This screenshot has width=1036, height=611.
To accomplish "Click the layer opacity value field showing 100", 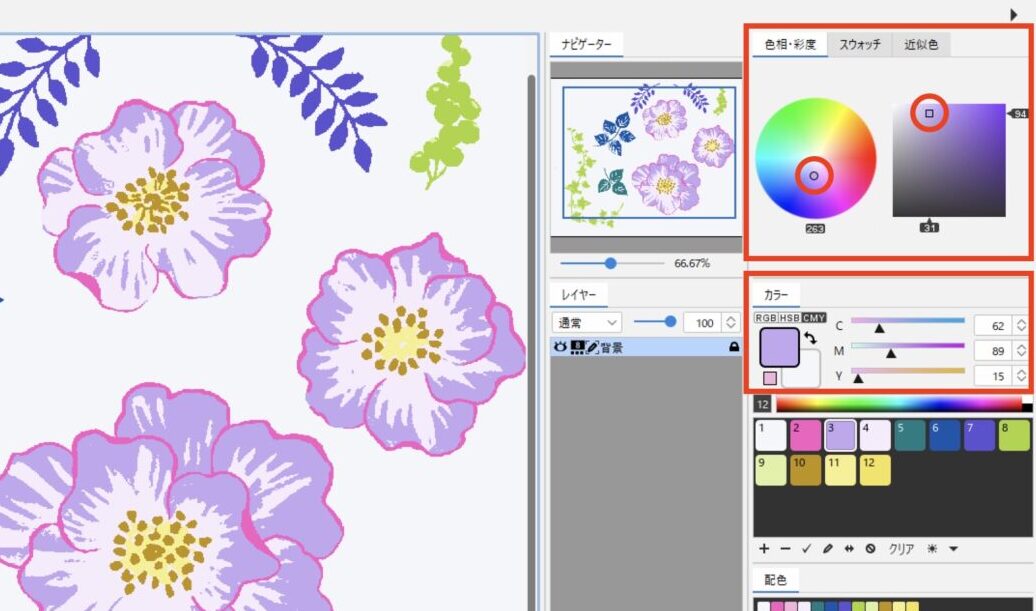I will point(704,322).
